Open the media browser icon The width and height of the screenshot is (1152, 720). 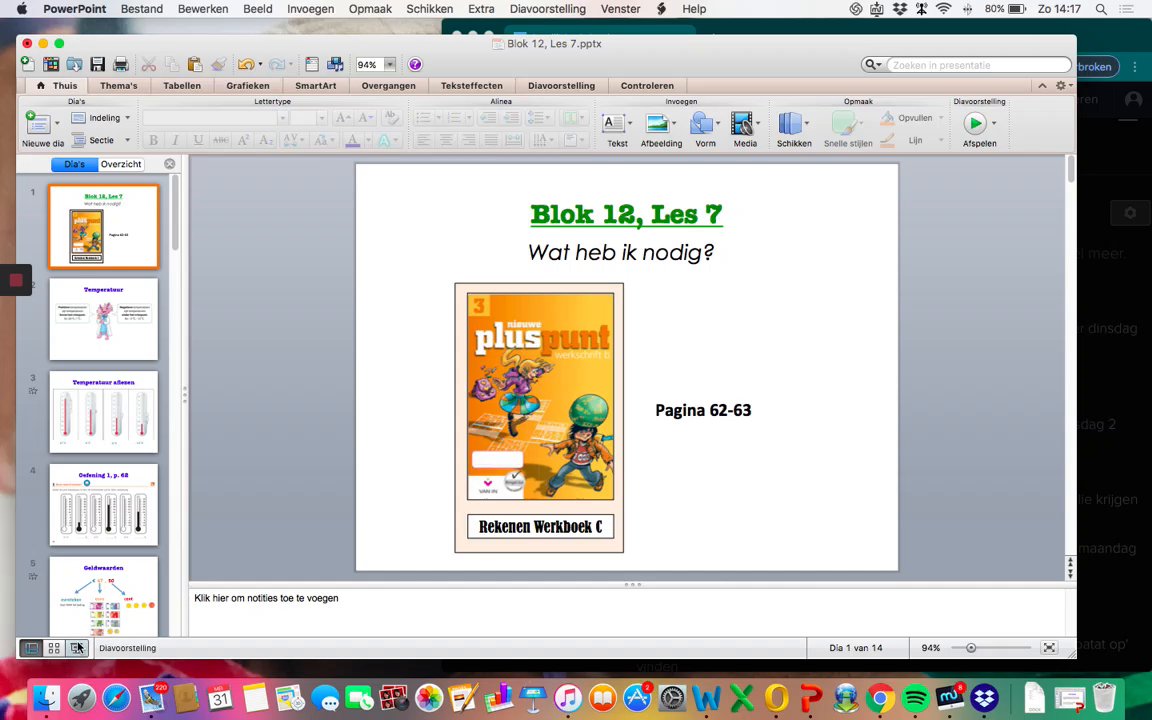(x=335, y=64)
